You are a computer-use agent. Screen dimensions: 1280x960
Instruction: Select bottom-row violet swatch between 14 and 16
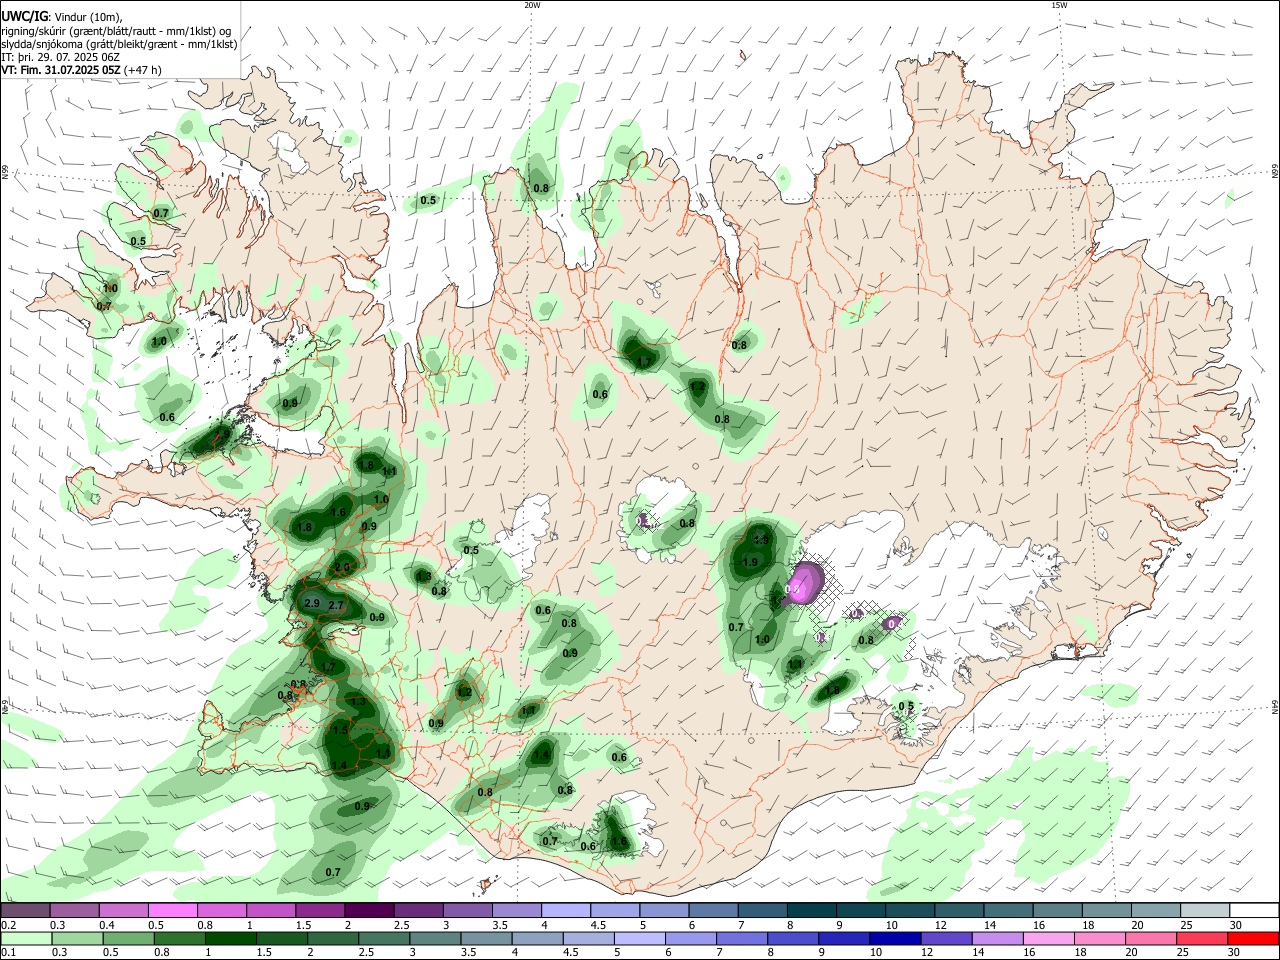998,938
